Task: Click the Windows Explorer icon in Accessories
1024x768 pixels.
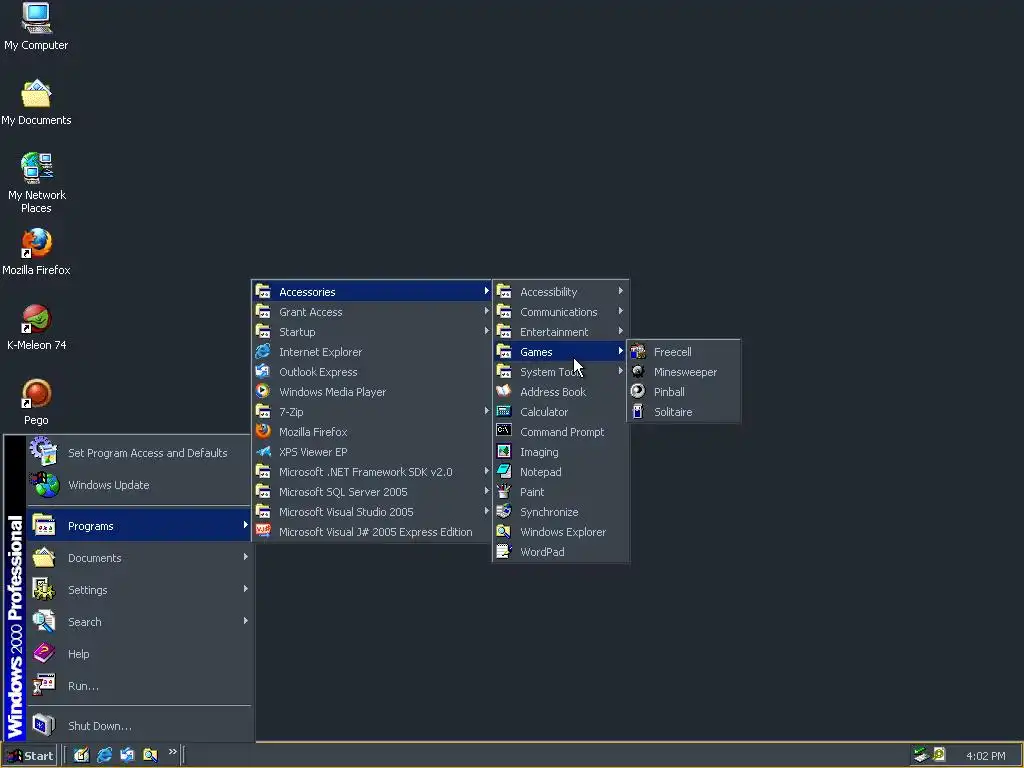Action: click(504, 531)
